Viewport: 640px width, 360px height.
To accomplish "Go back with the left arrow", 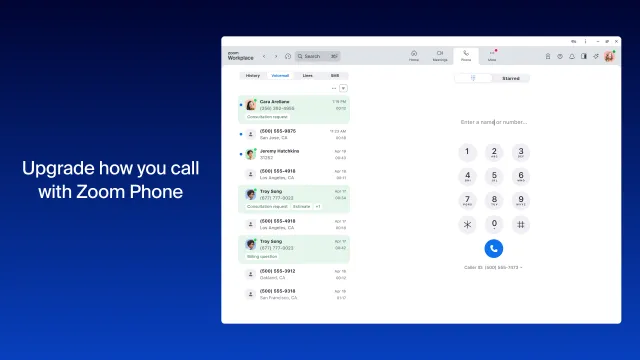I will [x=264, y=56].
